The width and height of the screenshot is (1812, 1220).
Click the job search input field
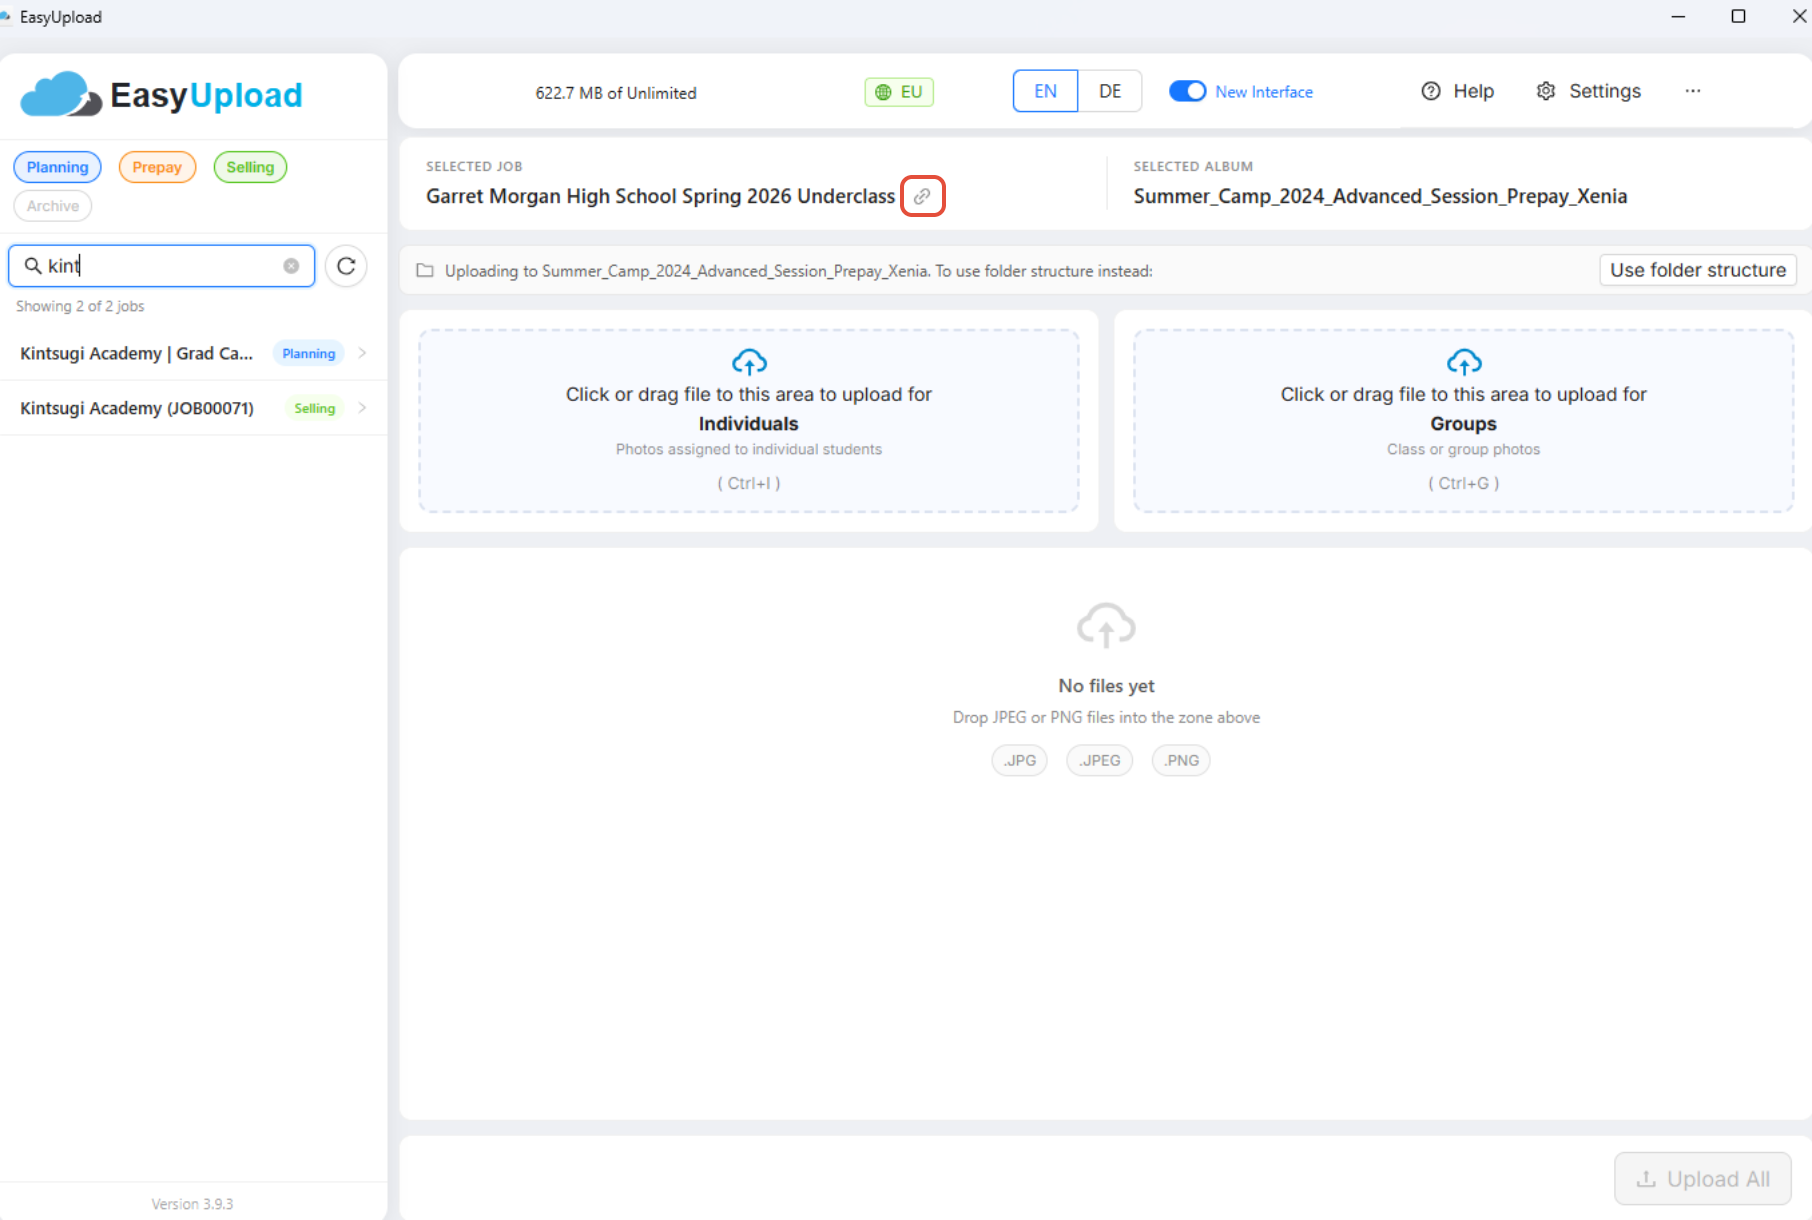[162, 266]
